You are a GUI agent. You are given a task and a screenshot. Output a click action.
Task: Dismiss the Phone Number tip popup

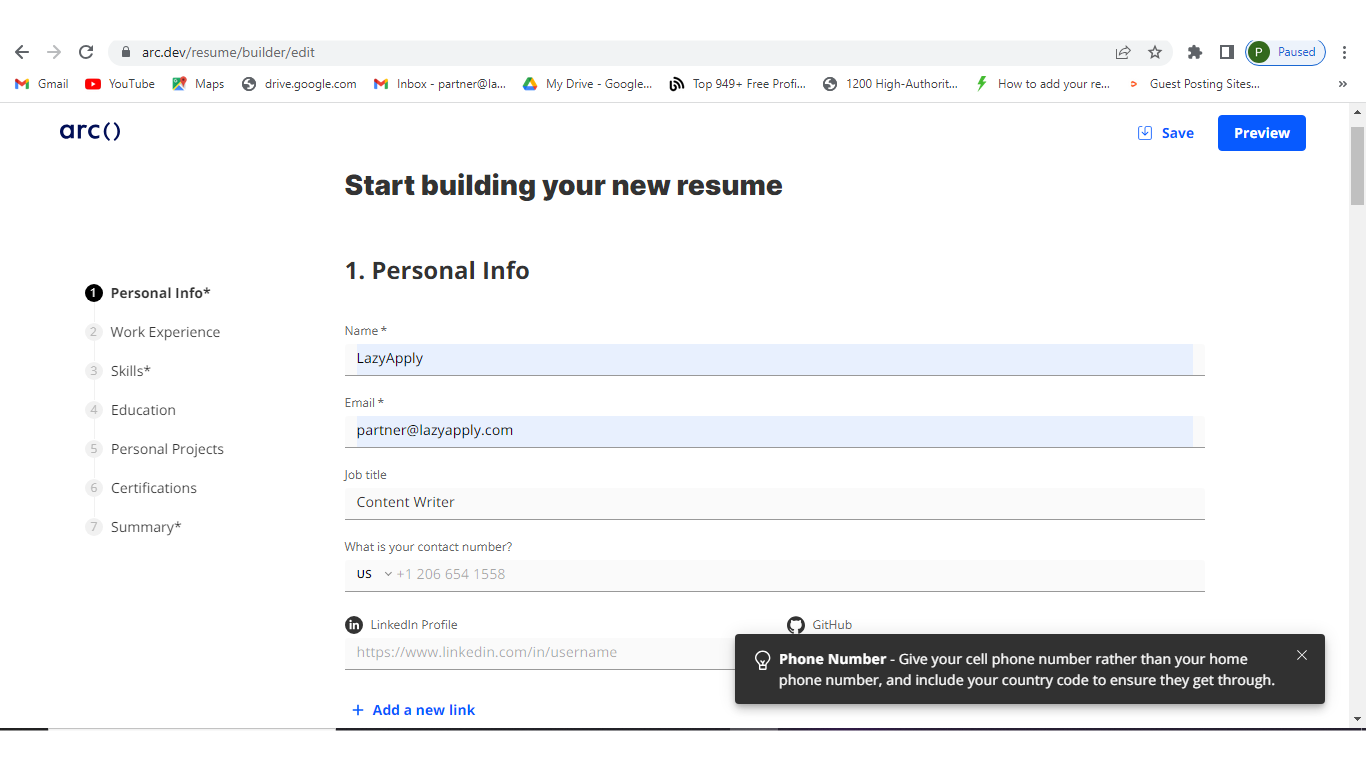pos(1301,655)
